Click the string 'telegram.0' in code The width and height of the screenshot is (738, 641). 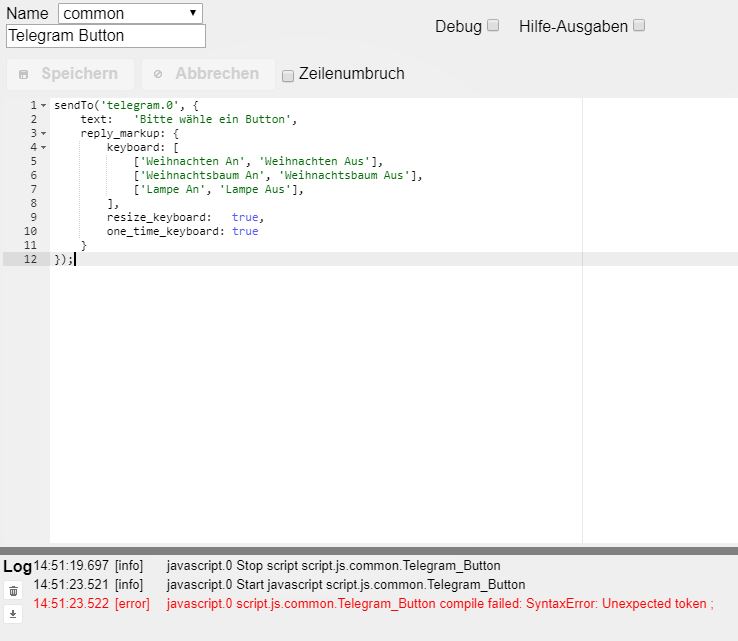tap(139, 105)
